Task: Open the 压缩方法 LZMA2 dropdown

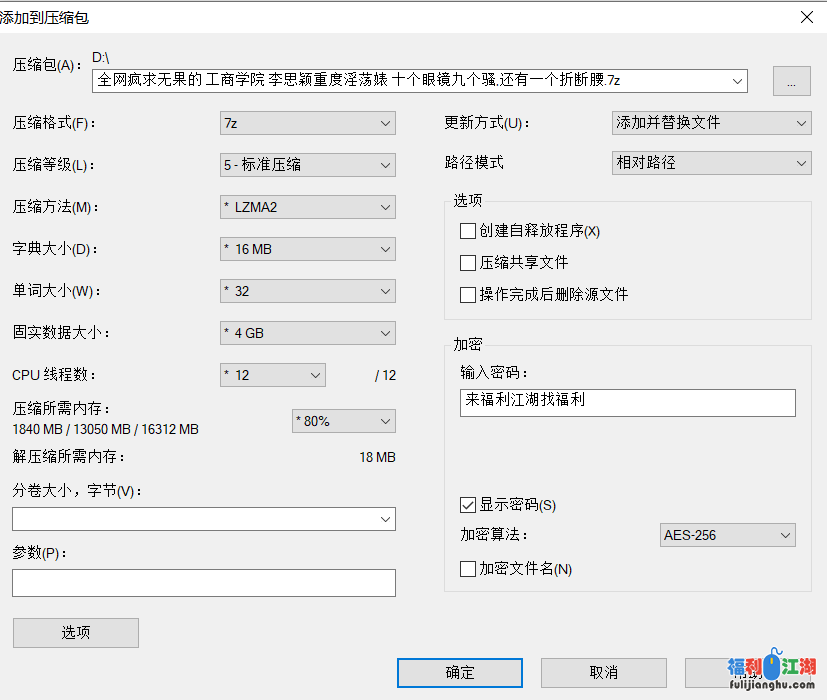Action: 307,207
